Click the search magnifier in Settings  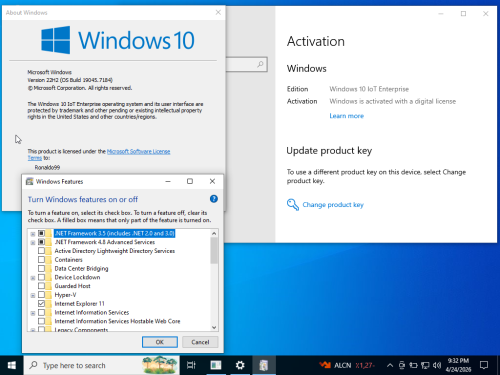(x=260, y=64)
